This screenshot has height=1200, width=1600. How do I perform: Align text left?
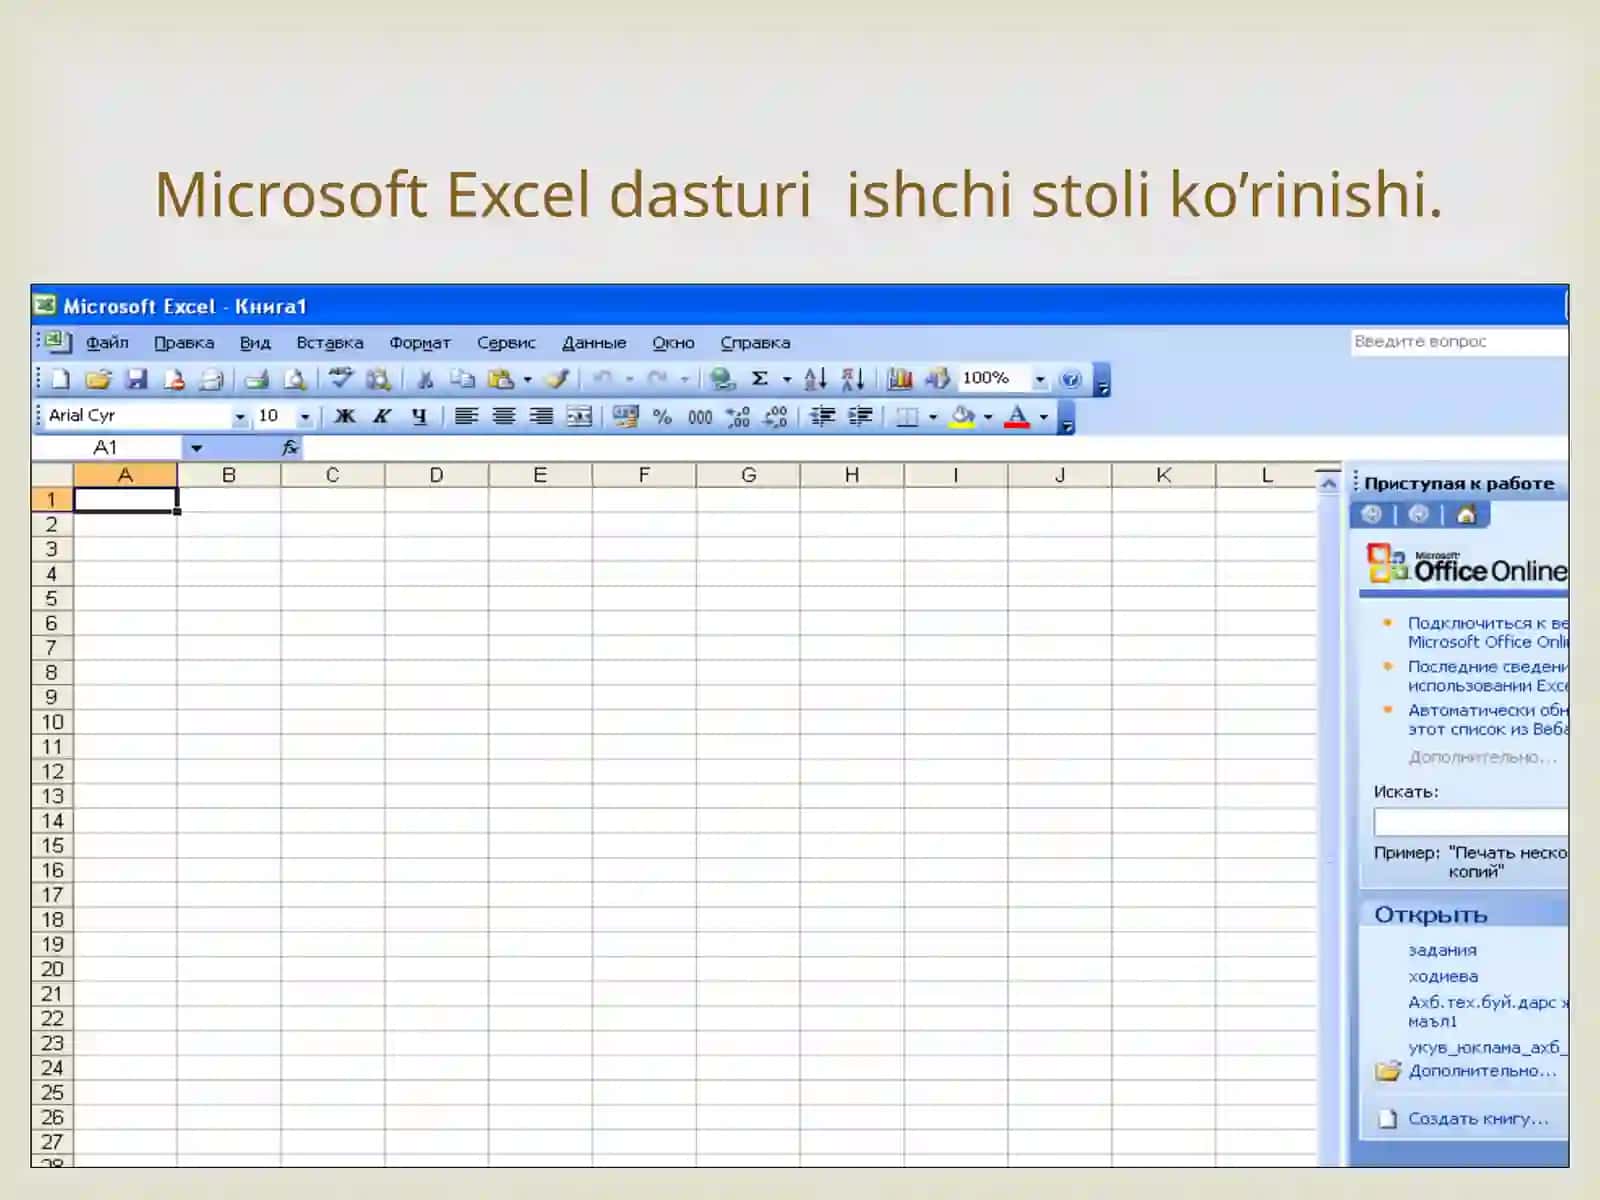[466, 416]
